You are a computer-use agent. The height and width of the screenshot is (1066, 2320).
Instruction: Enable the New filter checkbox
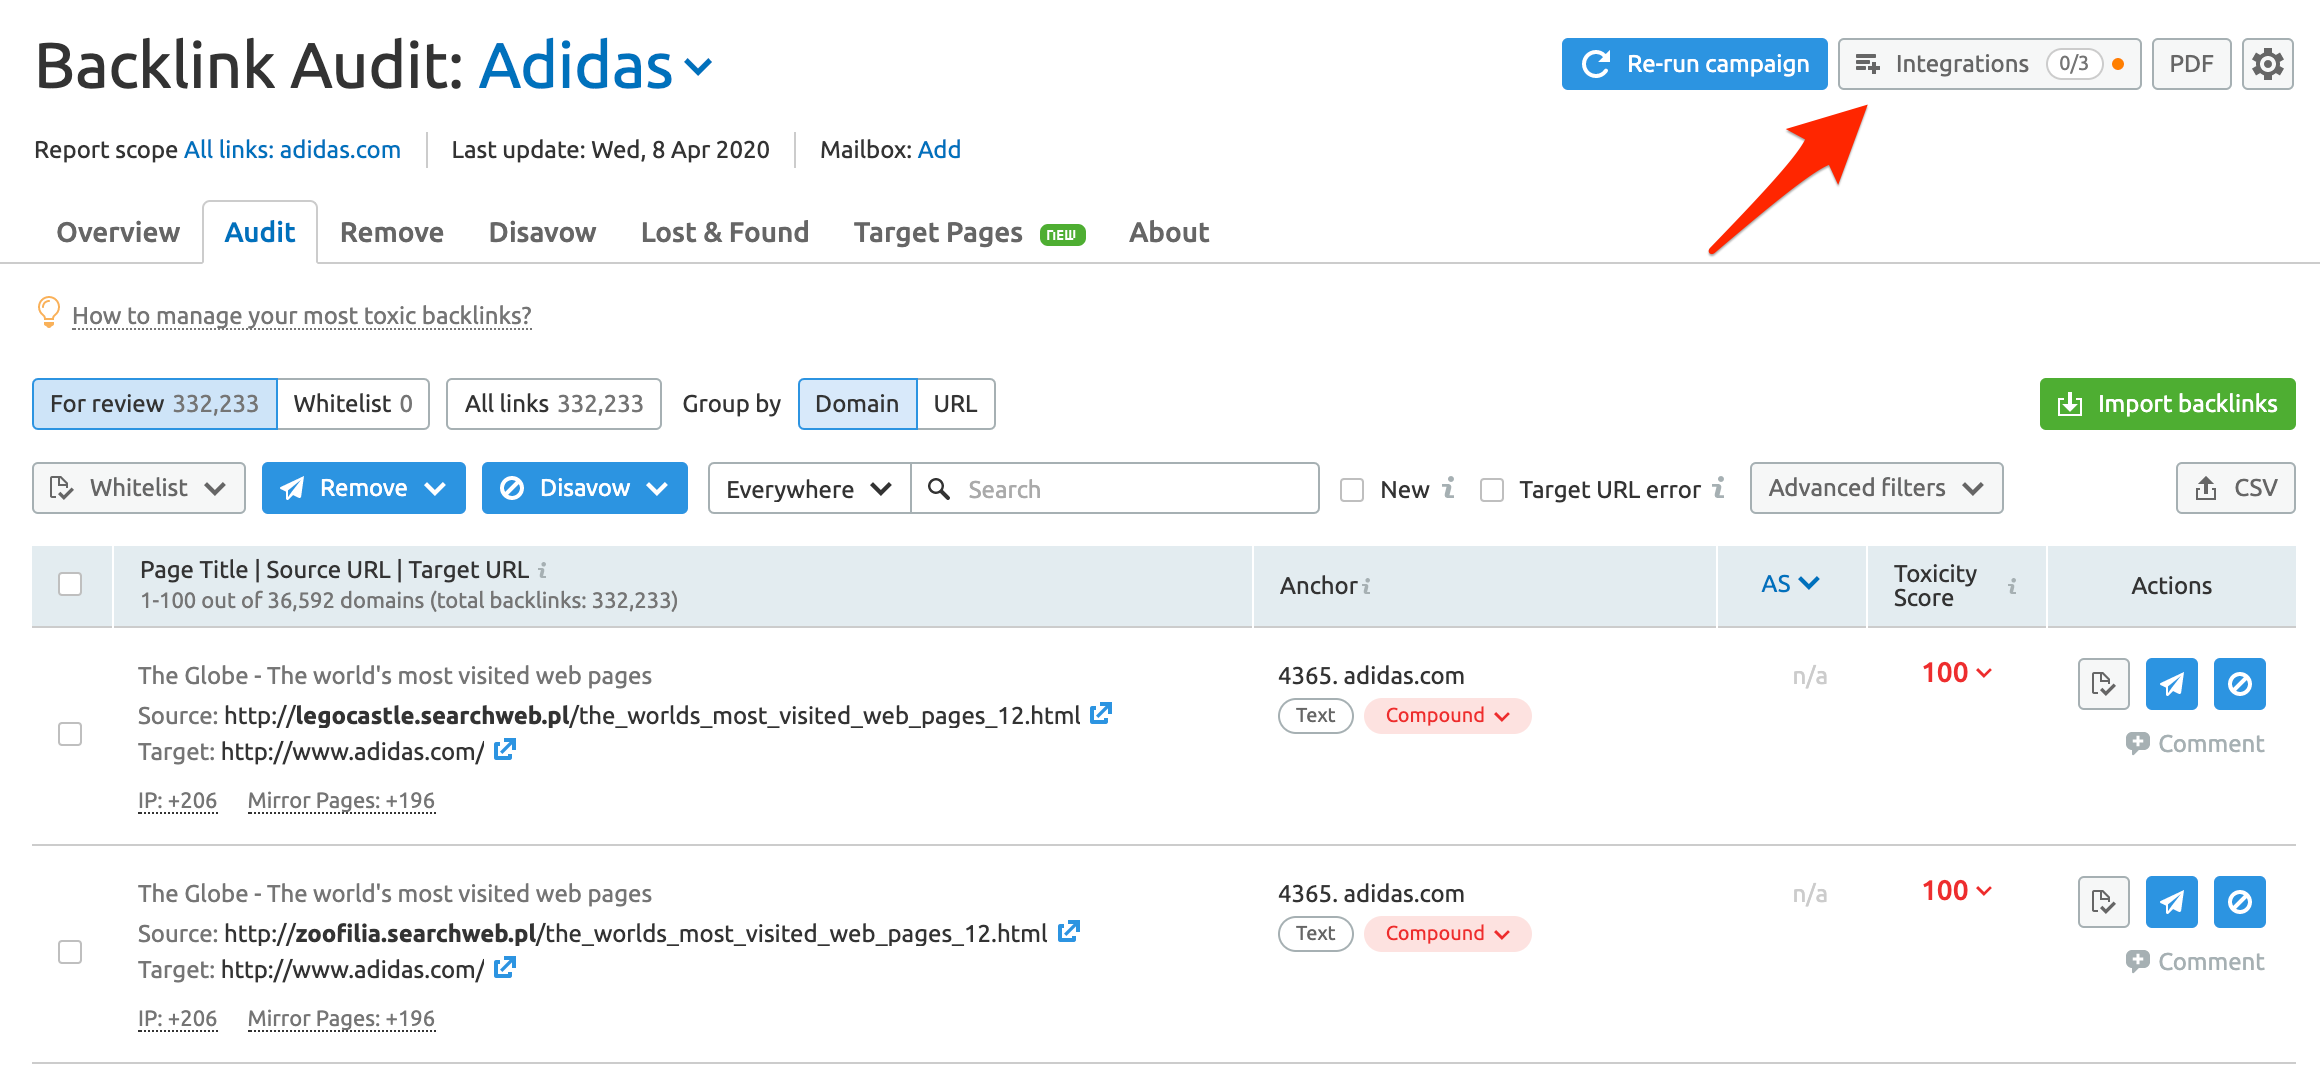coord(1352,490)
